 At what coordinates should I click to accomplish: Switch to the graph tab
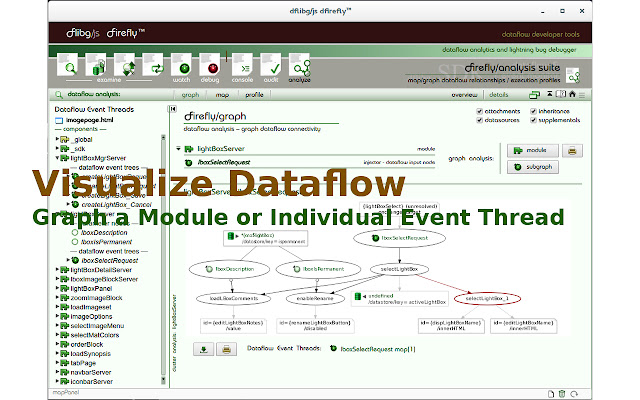[x=191, y=95]
